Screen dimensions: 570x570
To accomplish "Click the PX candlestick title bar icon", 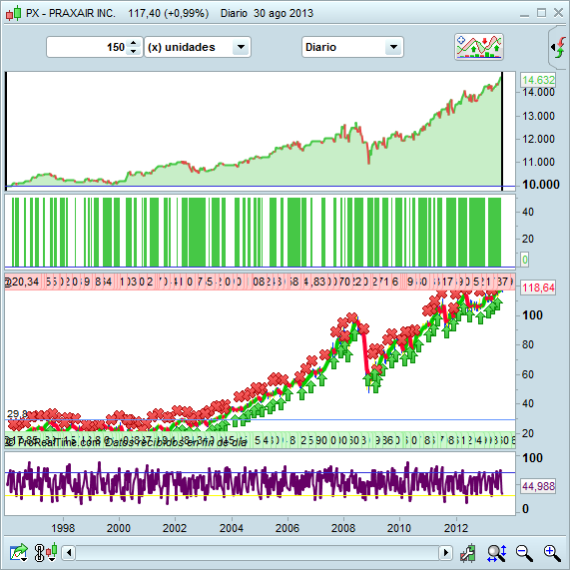I will tap(14, 13).
